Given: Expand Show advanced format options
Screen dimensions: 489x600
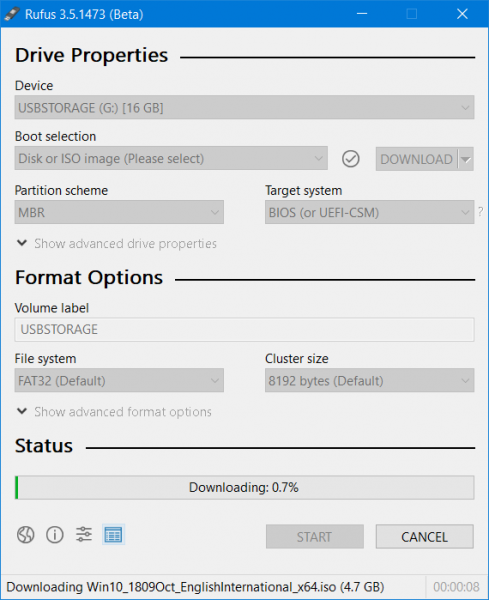Looking at the screenshot, I should tap(114, 412).
